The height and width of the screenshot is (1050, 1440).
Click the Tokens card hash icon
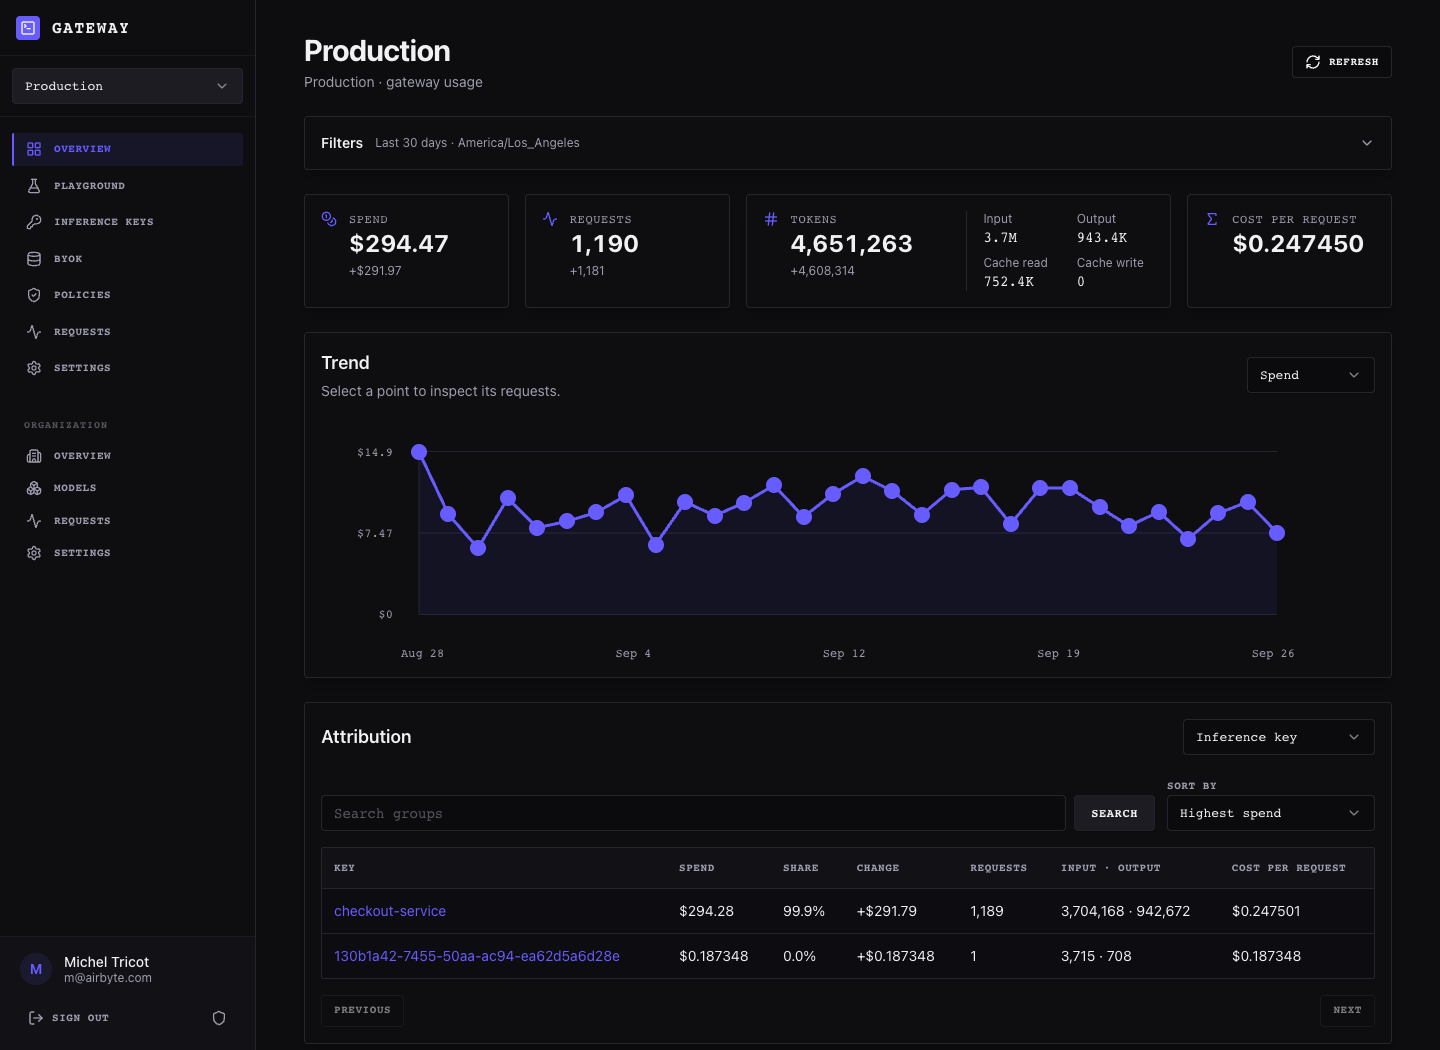click(771, 219)
